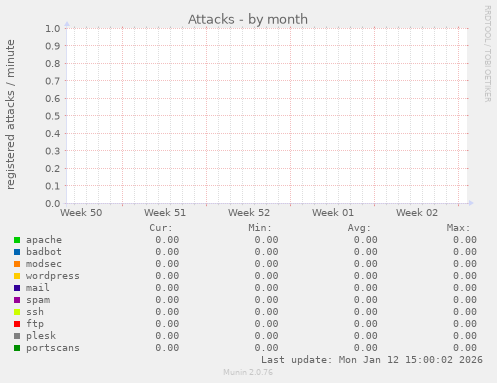Click the apache green legend swatch
Viewport: 497px width, 383px height.
click(17, 240)
